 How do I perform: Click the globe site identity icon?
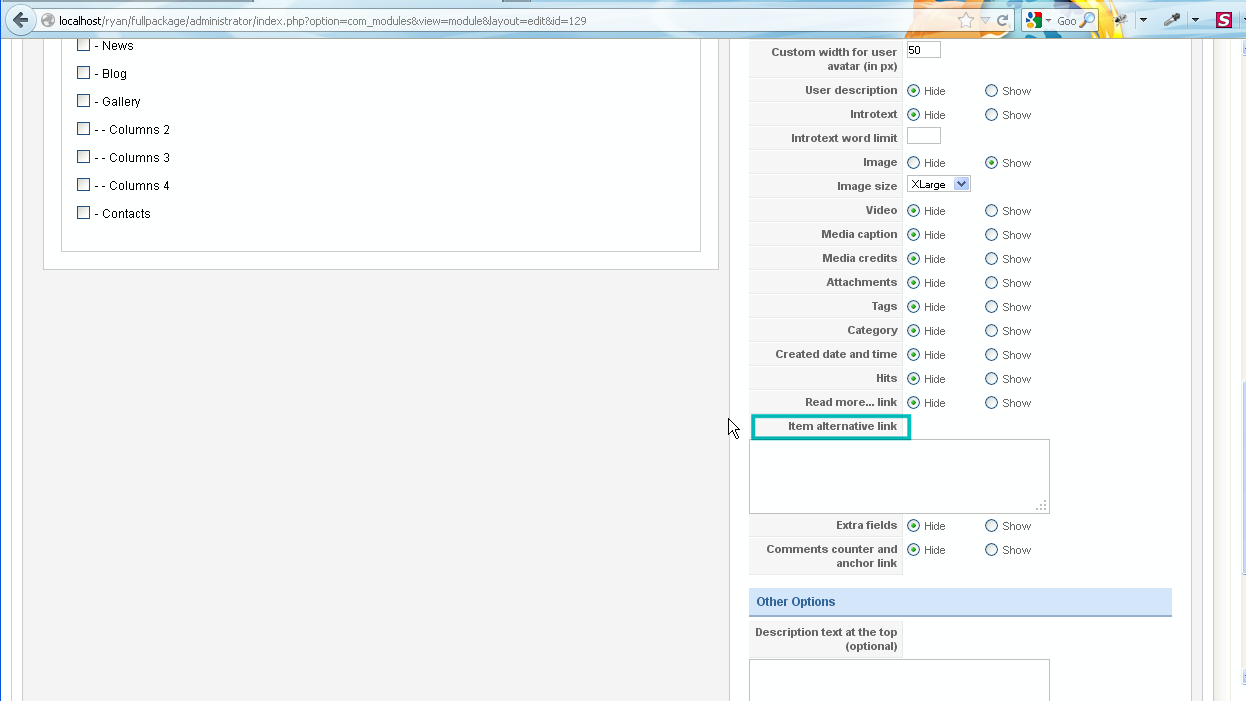47,20
